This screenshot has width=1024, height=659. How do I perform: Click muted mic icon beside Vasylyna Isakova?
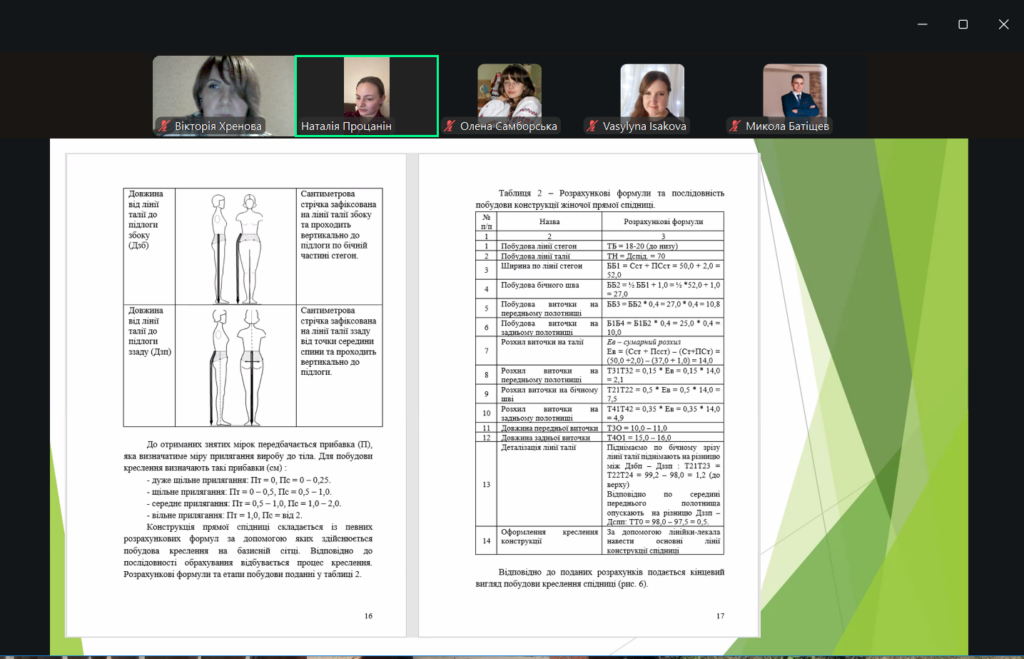tap(593, 127)
